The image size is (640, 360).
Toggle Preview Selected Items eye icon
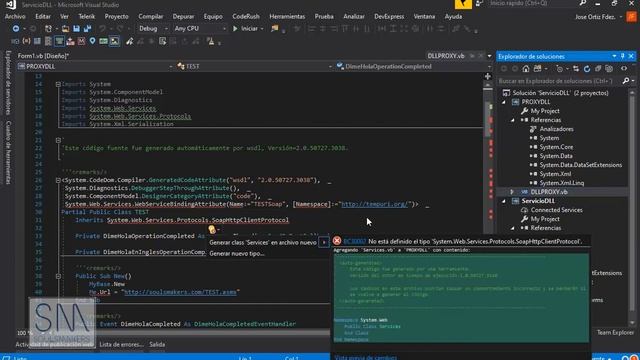[624, 69]
